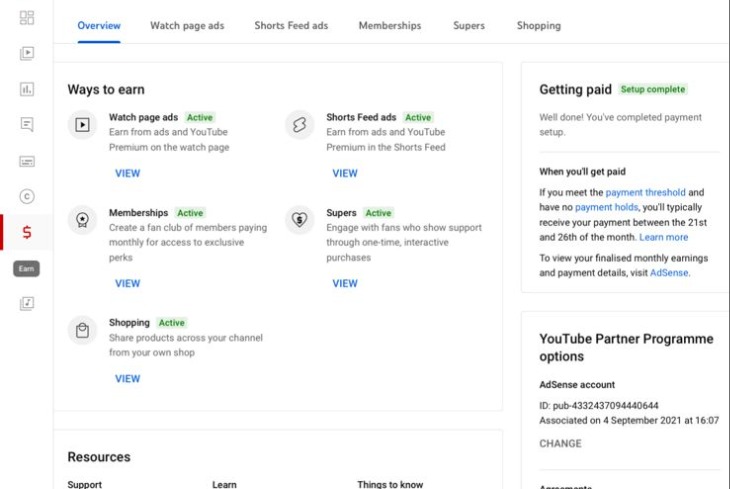Select the Earn dollar icon in sidebar
730x489 pixels.
(27, 232)
